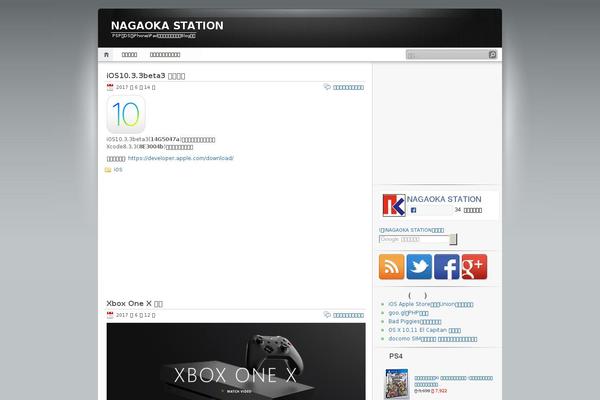Open NAGAOKA STATION Facebook widget title
Image resolution: width=600 pixels, height=400 pixels.
point(444,199)
